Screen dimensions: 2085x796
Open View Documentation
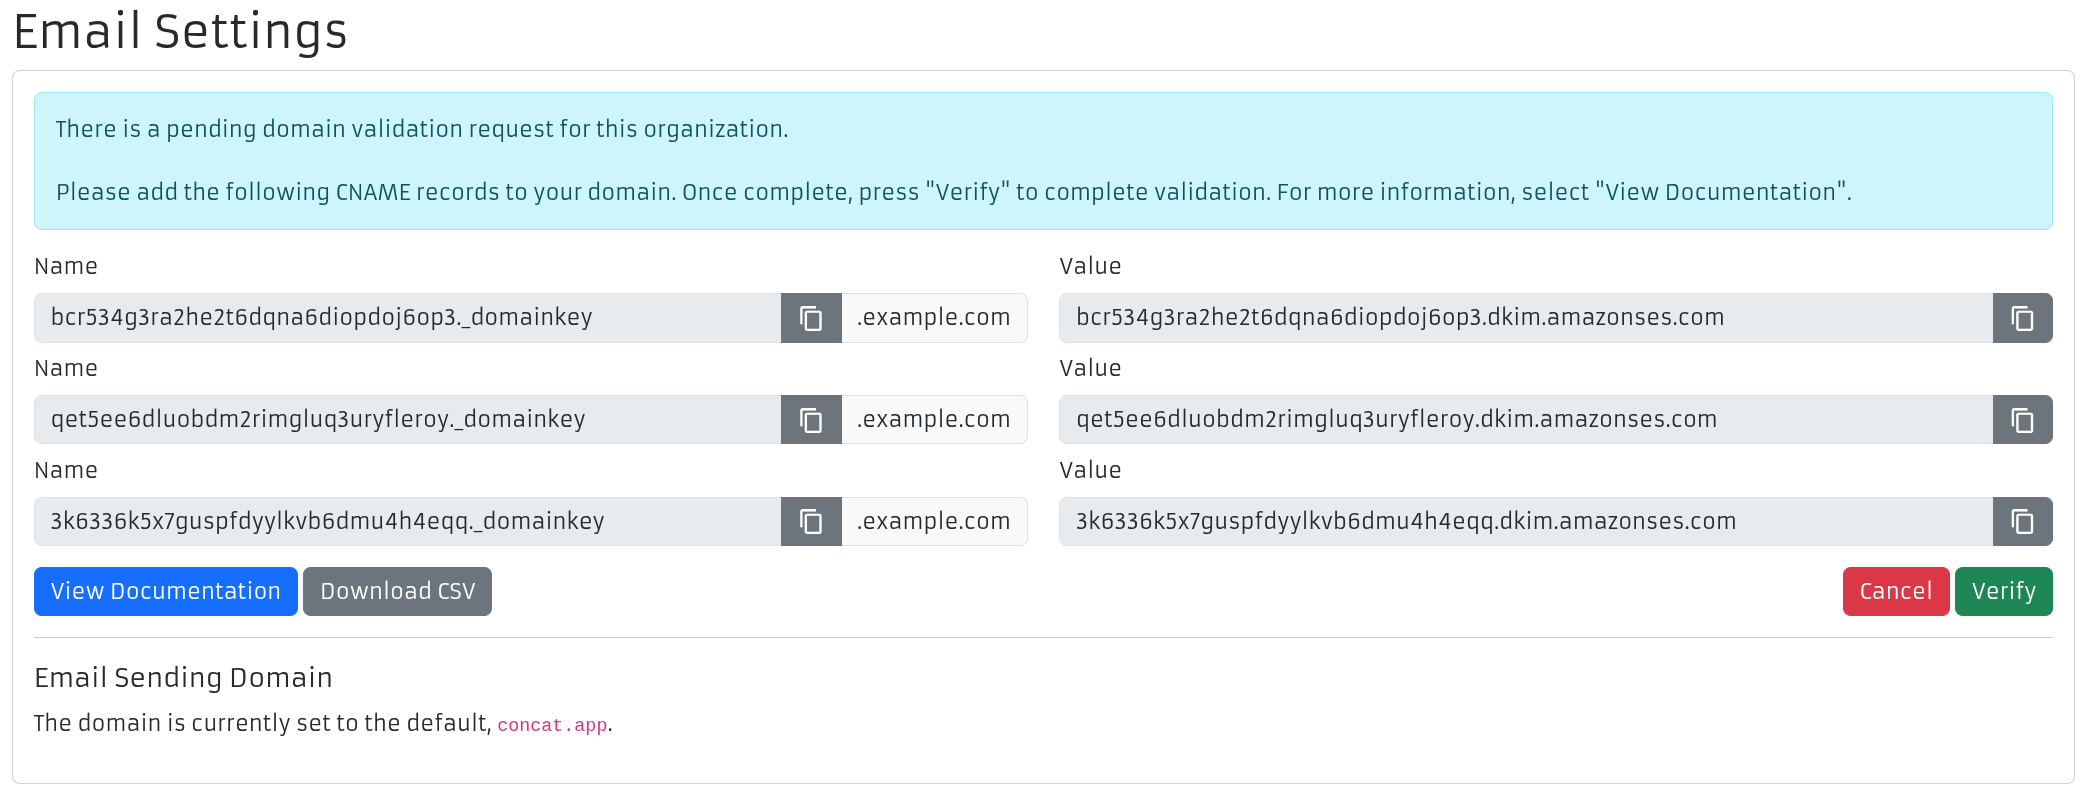pos(166,592)
